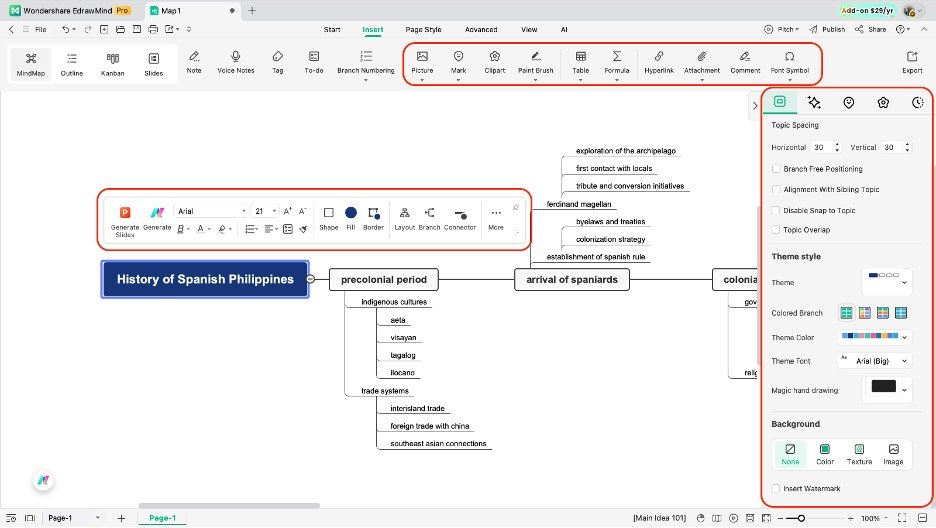936x528 pixels.
Task: Open the Theme dropdown
Action: pyautogui.click(x=887, y=282)
